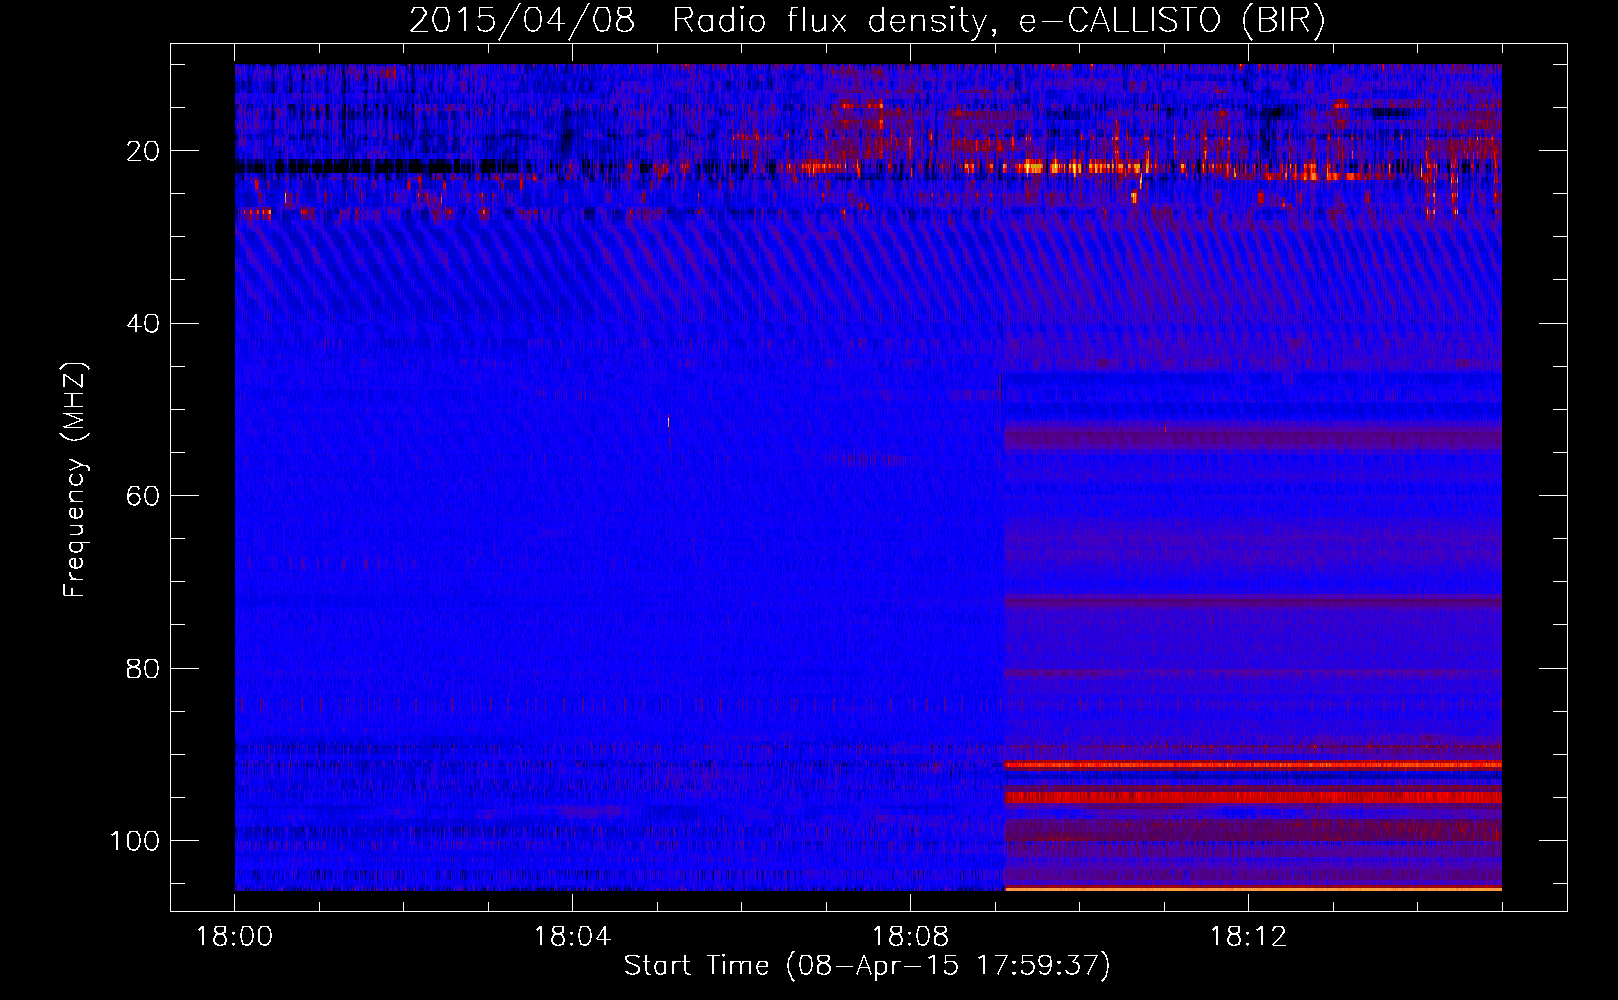
Task: Select the 18:08 time tick label
Action: tap(910, 937)
